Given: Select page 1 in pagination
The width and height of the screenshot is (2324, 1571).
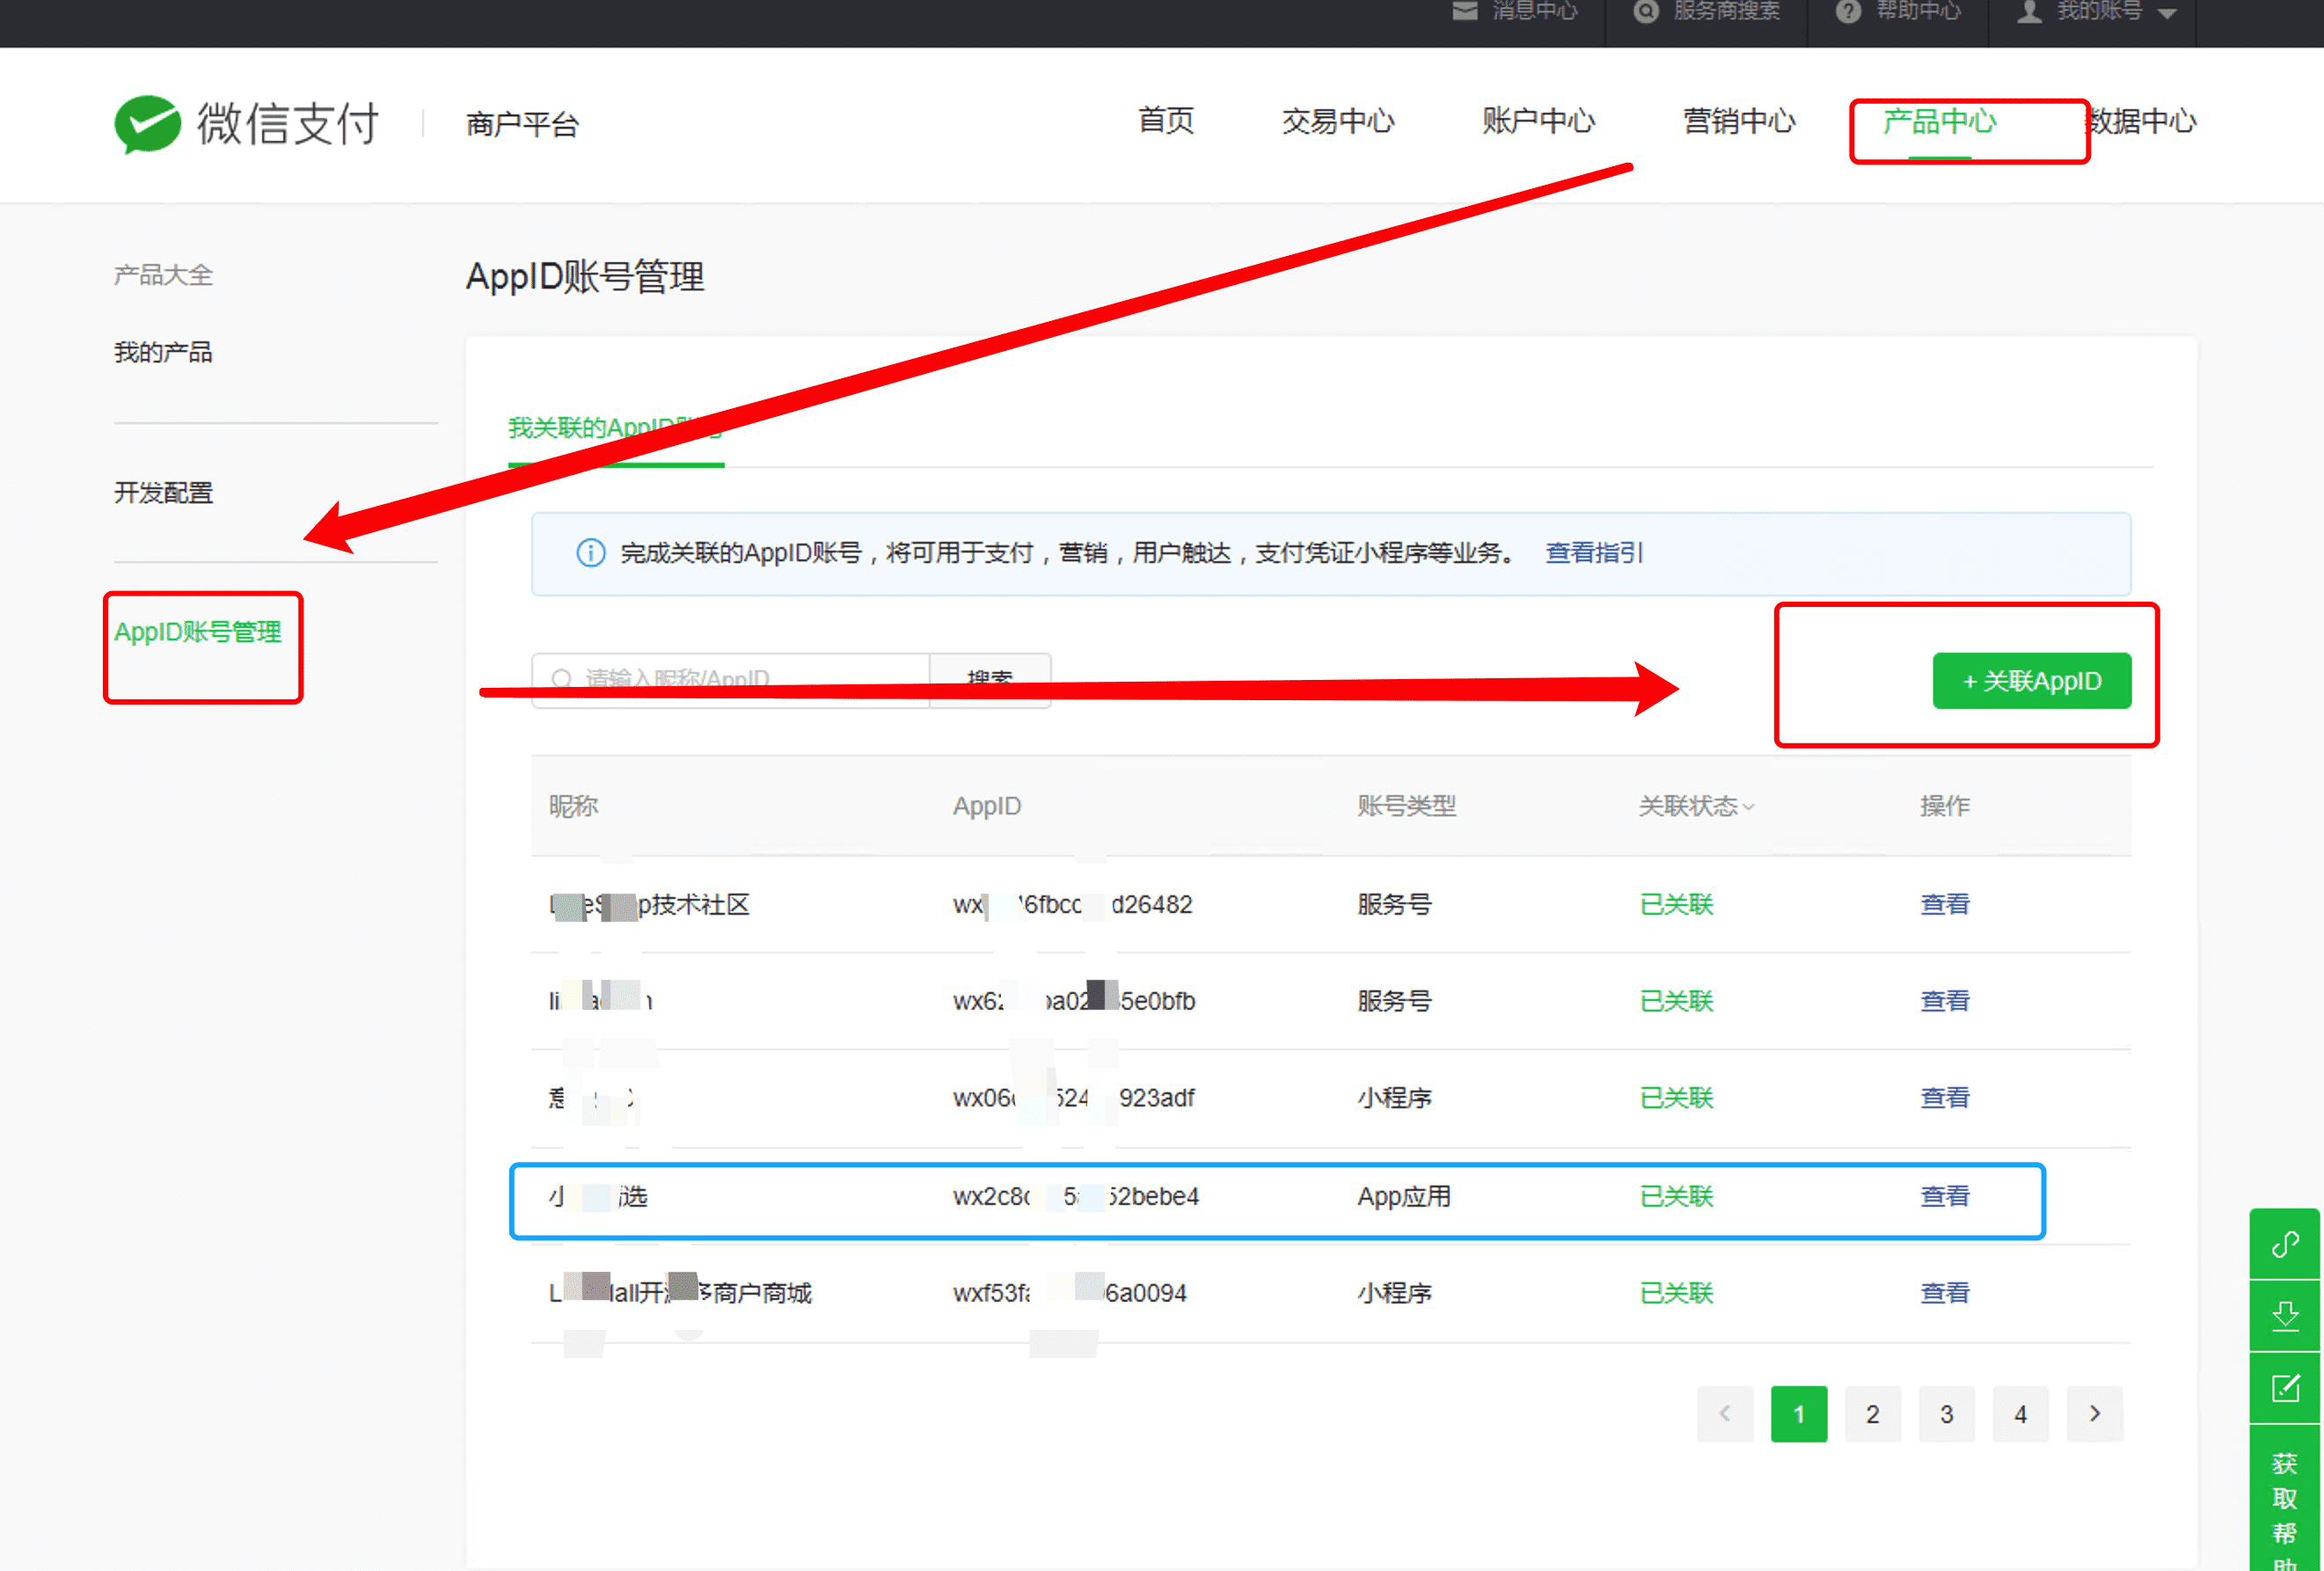Looking at the screenshot, I should [1799, 1414].
